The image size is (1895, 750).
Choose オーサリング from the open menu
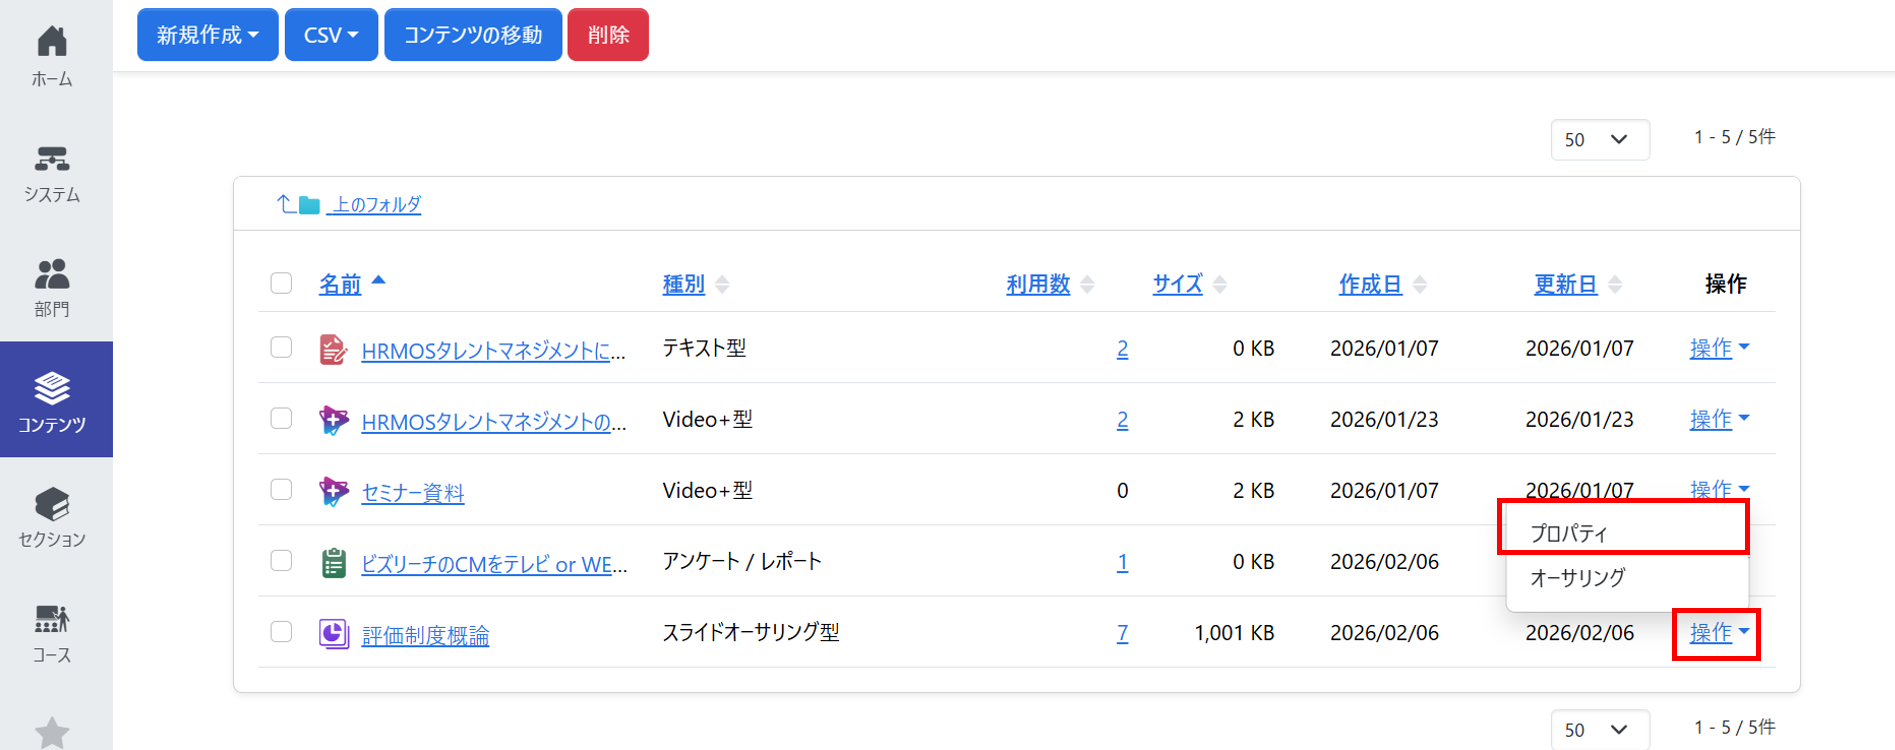coord(1577,577)
